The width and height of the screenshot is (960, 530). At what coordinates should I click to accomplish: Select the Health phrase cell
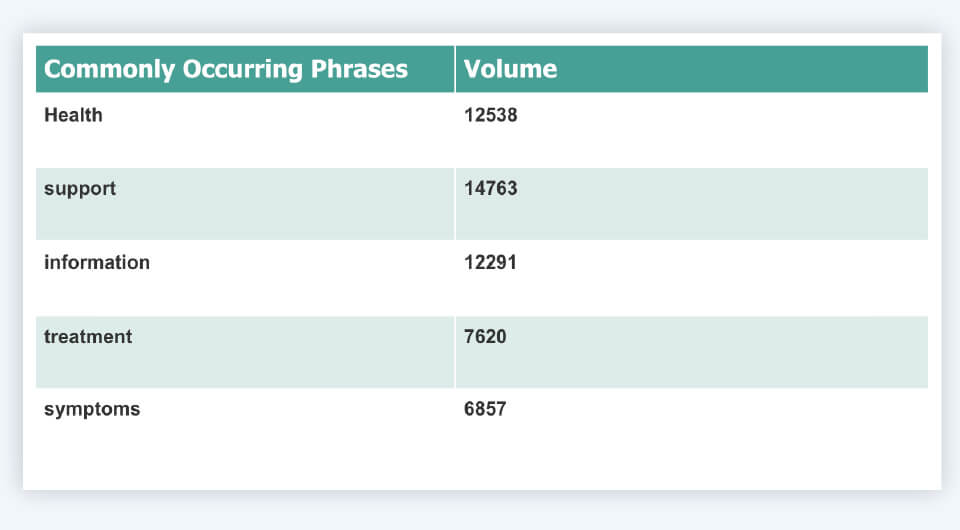(245, 130)
